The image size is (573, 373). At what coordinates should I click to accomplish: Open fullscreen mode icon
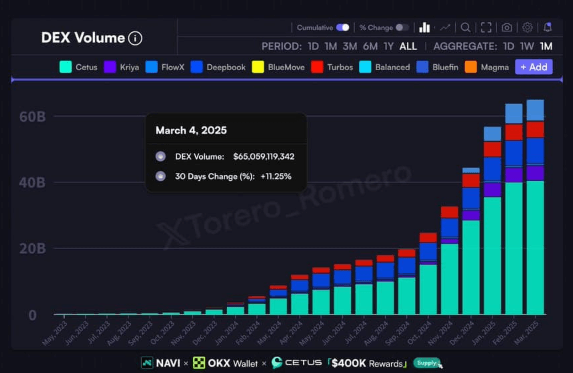pyautogui.click(x=486, y=27)
